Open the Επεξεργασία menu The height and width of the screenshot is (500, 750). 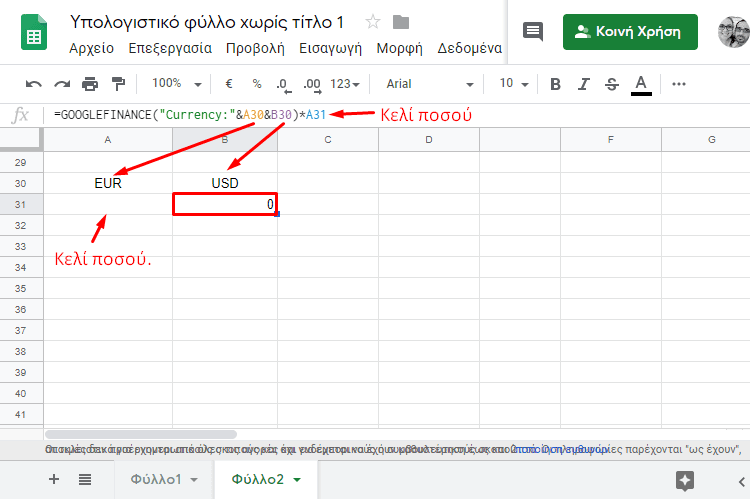click(170, 48)
